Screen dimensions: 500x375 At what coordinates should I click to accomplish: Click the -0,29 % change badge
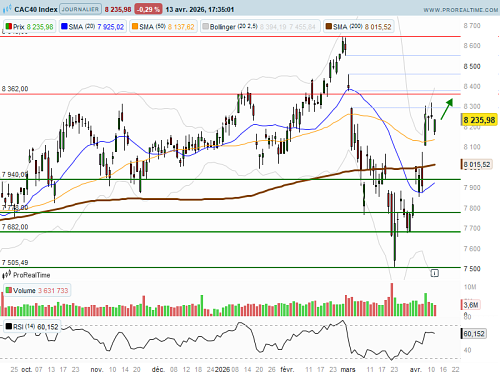pos(148,9)
